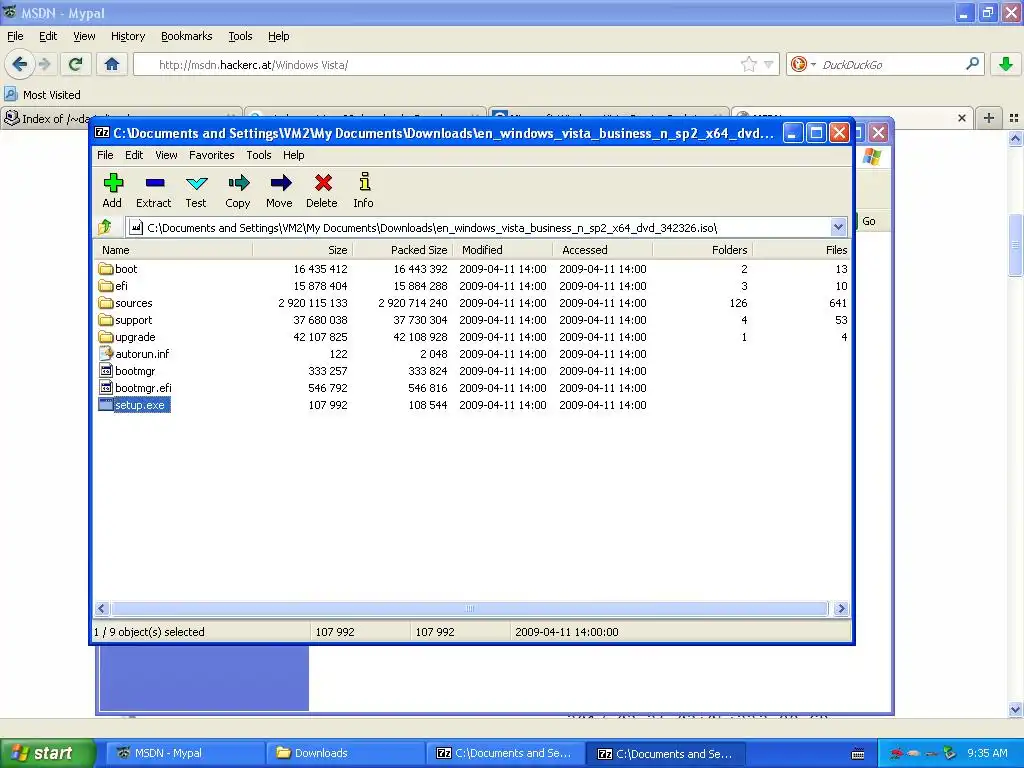Open the Mypal home page
Viewport: 1024px width, 768px height.
point(112,64)
